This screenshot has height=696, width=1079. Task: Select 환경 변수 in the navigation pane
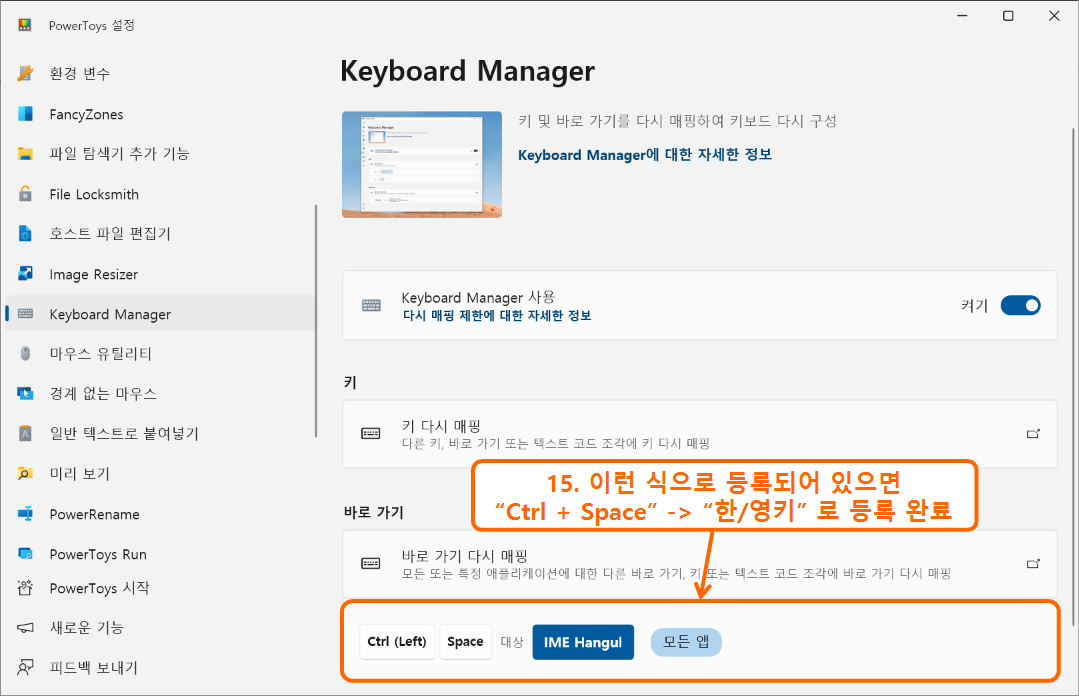(x=24, y=73)
